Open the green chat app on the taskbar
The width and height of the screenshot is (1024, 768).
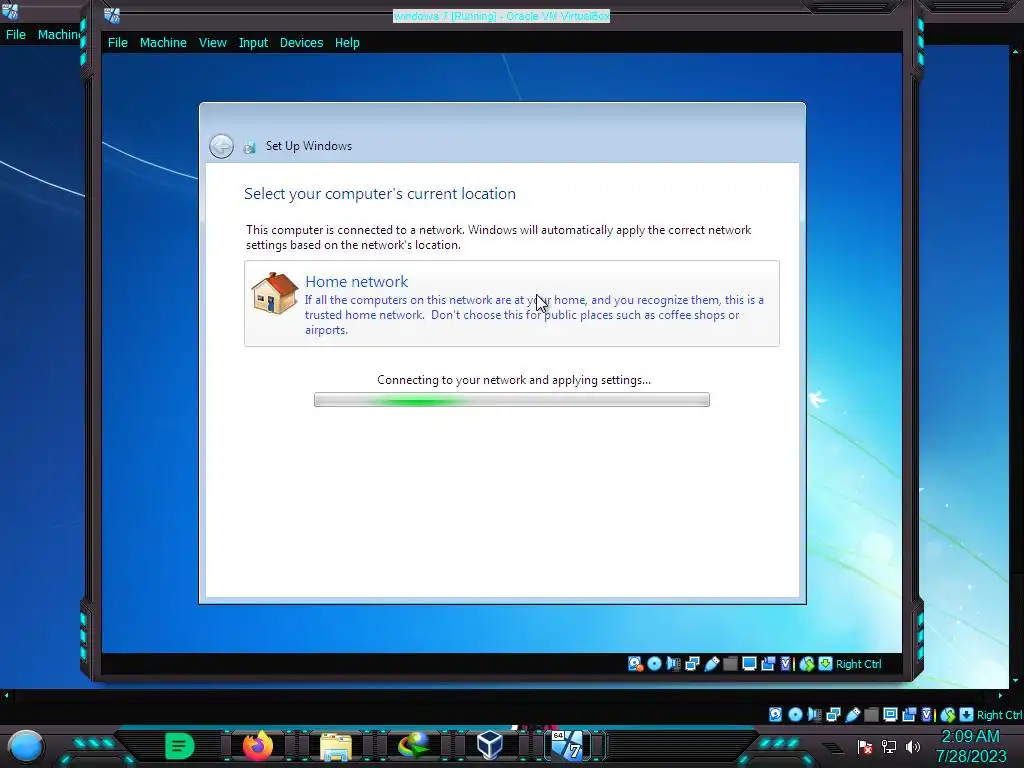point(180,746)
